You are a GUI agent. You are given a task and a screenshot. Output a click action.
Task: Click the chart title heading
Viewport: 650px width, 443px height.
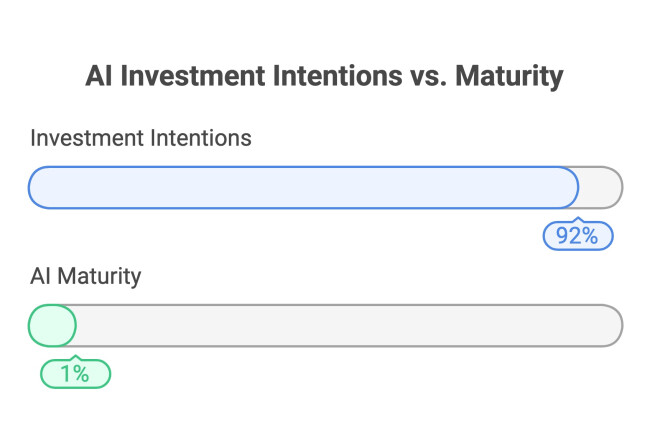click(325, 77)
